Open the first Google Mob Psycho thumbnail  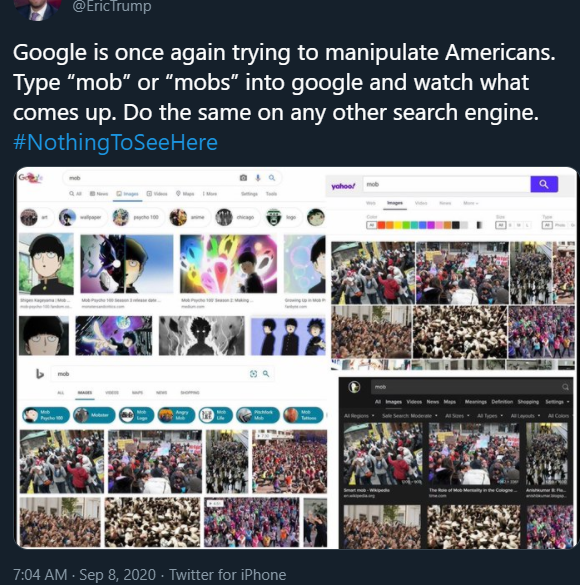point(46,264)
